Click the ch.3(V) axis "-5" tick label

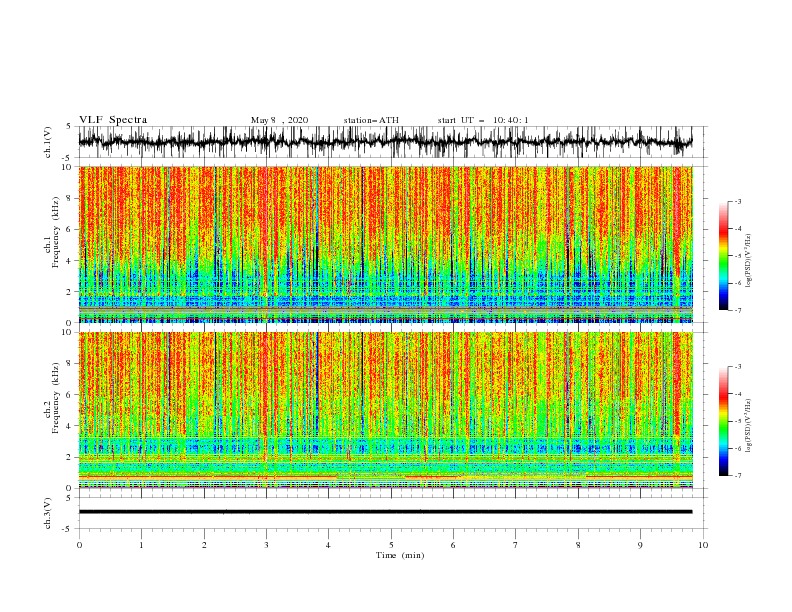(68, 529)
